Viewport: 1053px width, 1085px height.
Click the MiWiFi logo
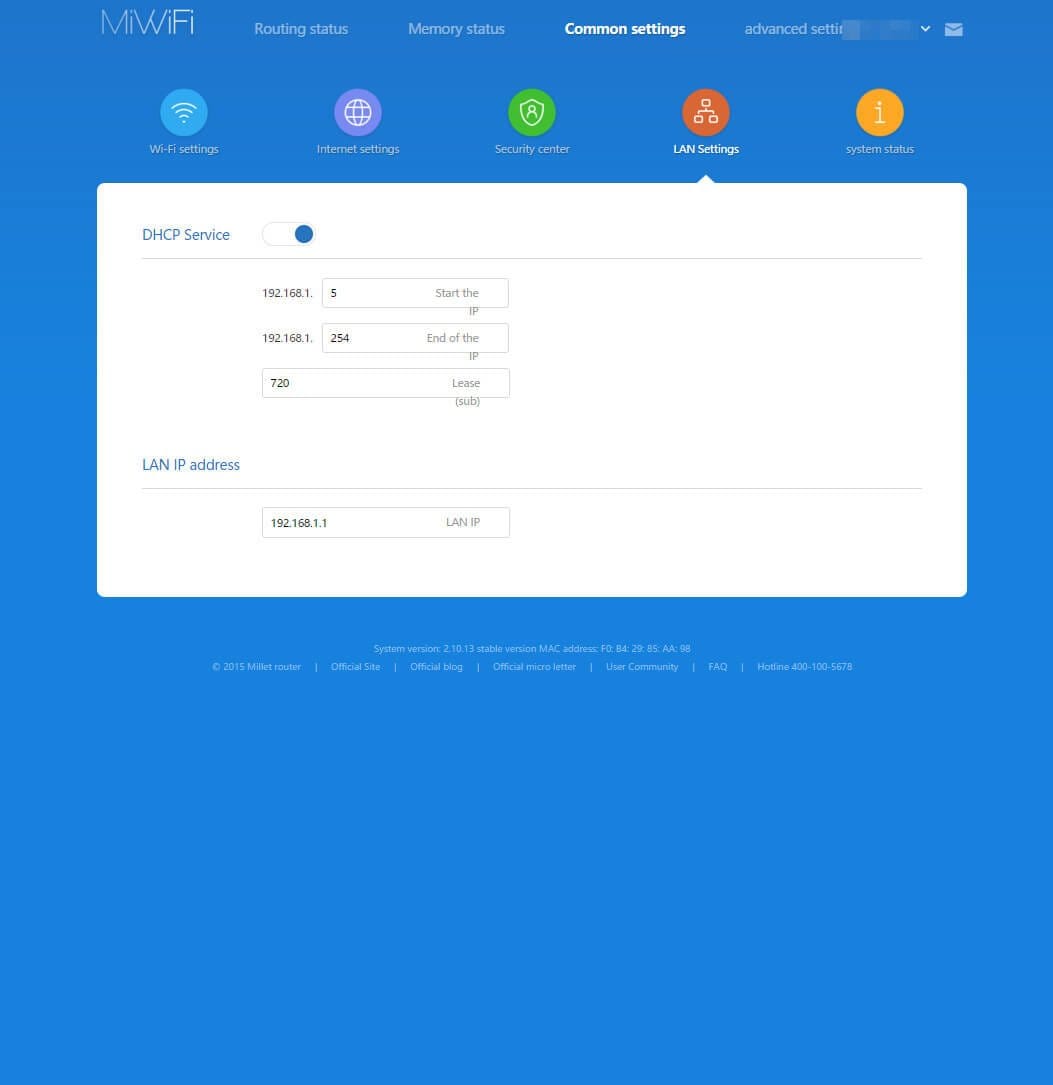point(148,24)
